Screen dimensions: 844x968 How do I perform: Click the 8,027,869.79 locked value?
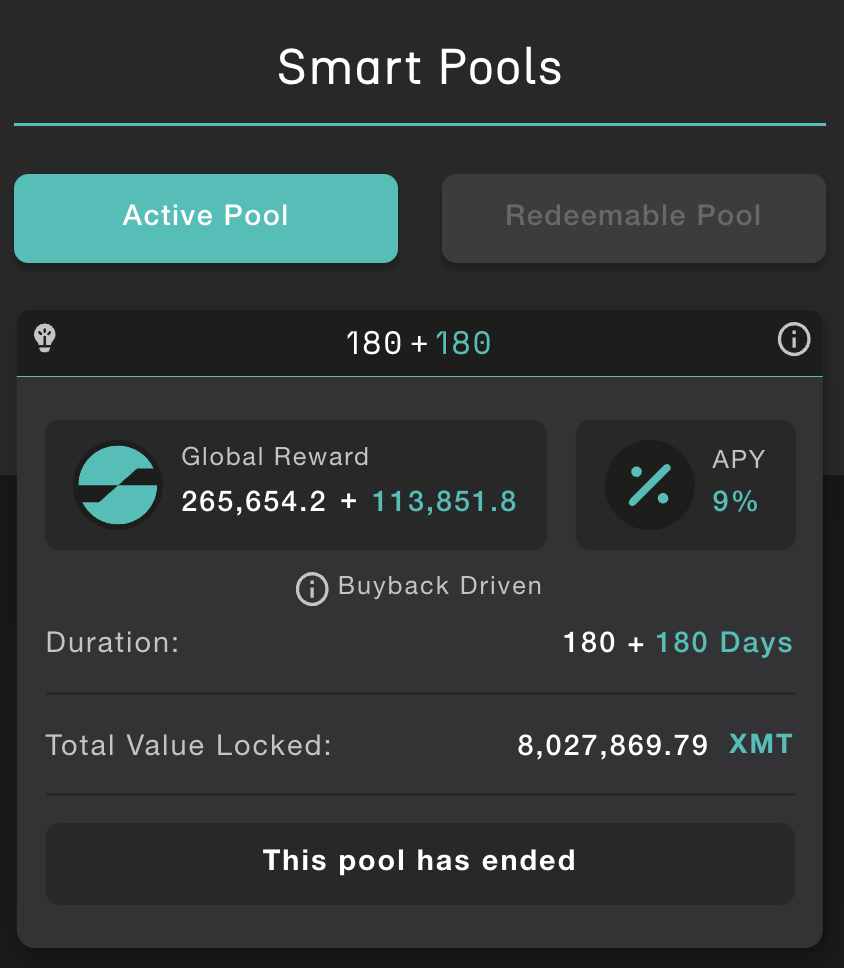coord(612,745)
